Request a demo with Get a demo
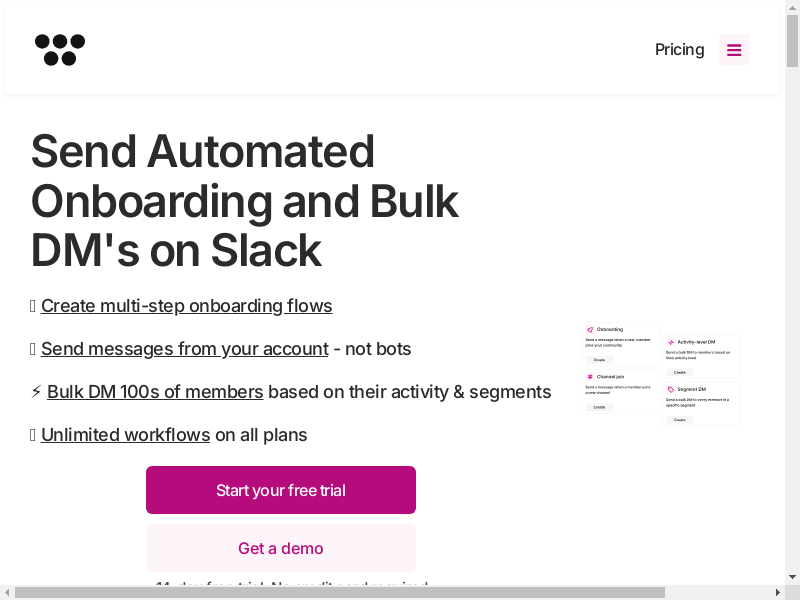This screenshot has height=600, width=800. (x=281, y=548)
